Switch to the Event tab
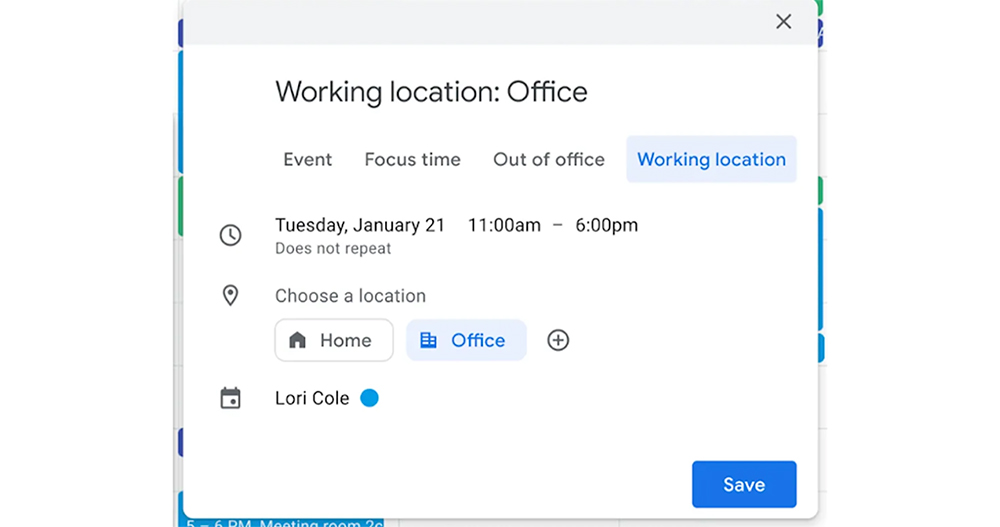Screen dimensions: 1000x527 tap(307, 160)
